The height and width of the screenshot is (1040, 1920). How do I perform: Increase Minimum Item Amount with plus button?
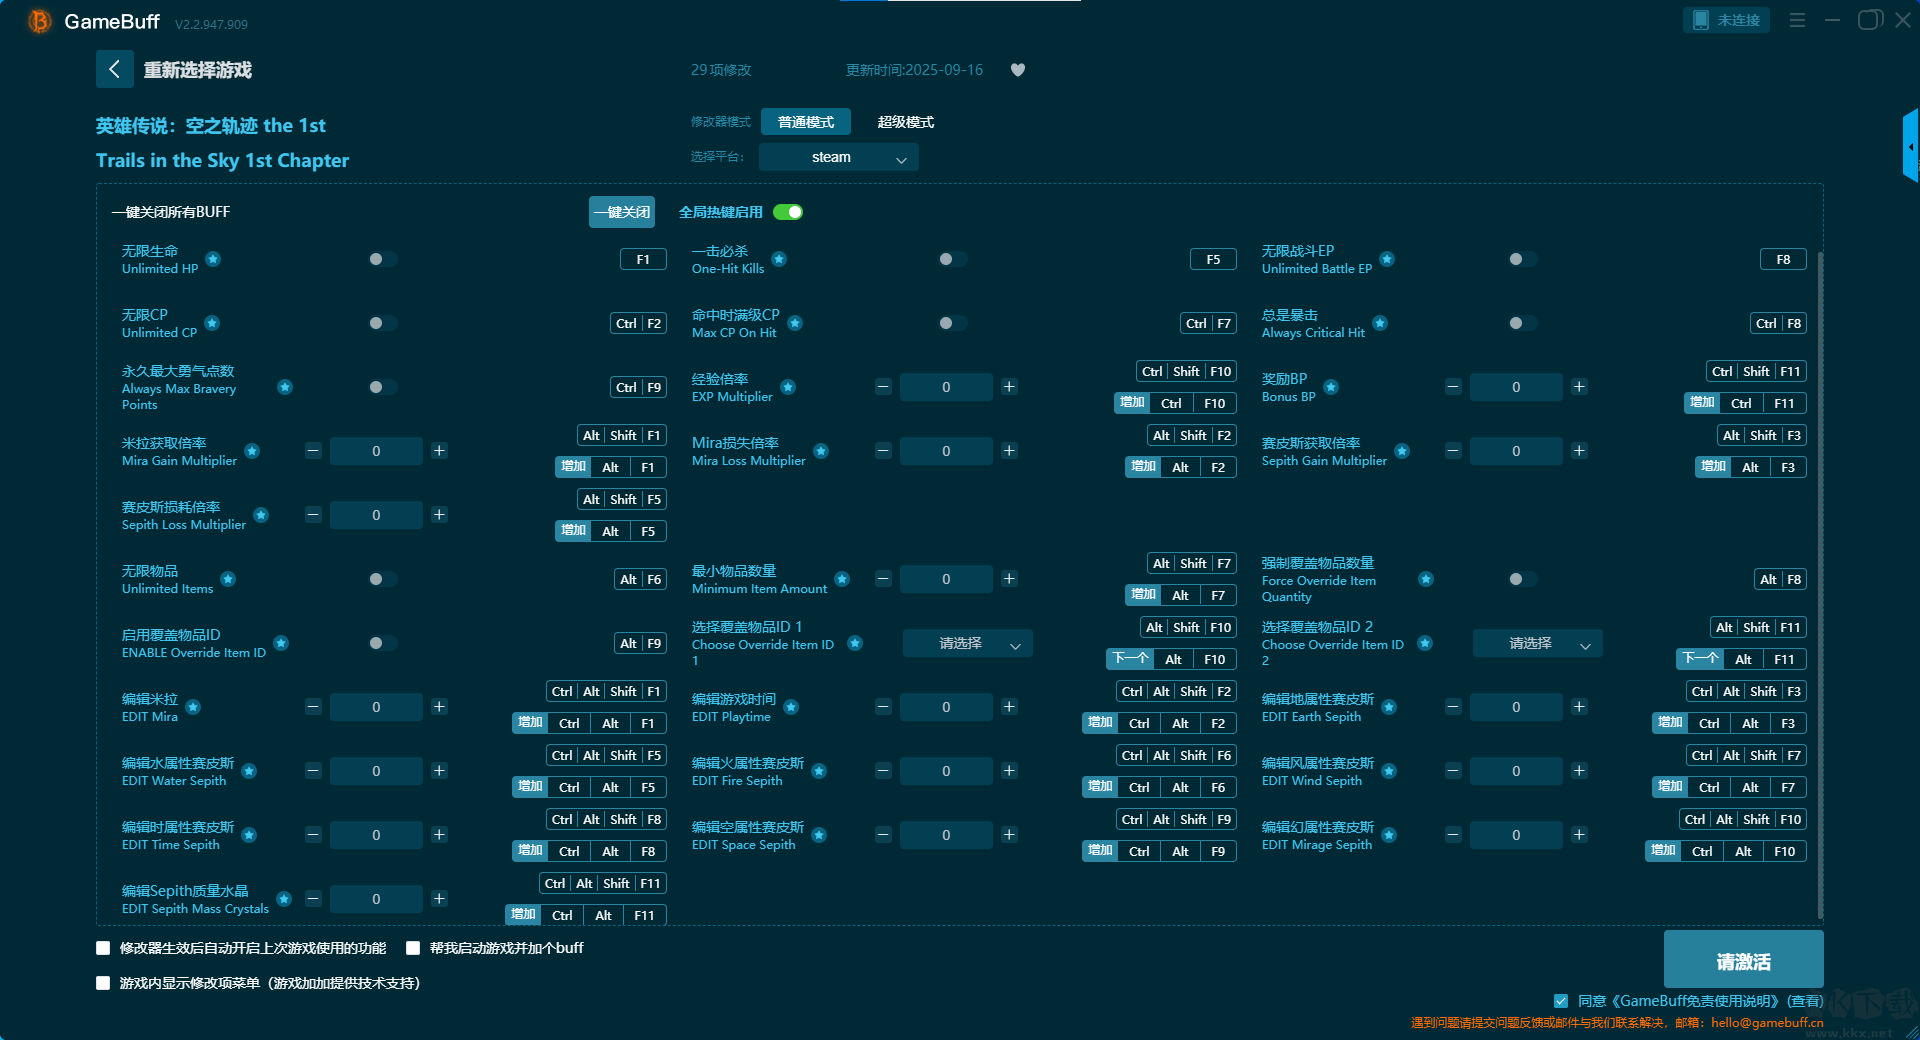1009,579
